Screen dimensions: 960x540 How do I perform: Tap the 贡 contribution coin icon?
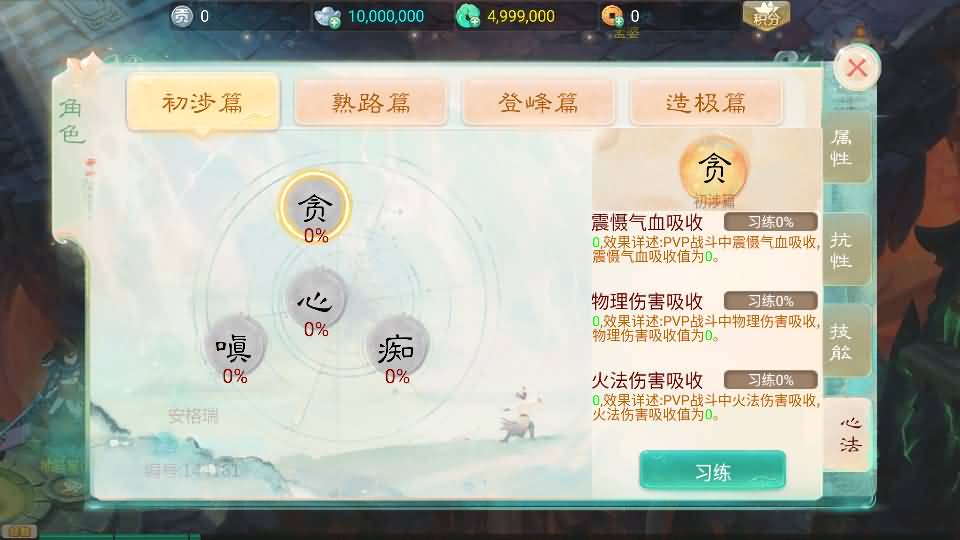tap(182, 16)
